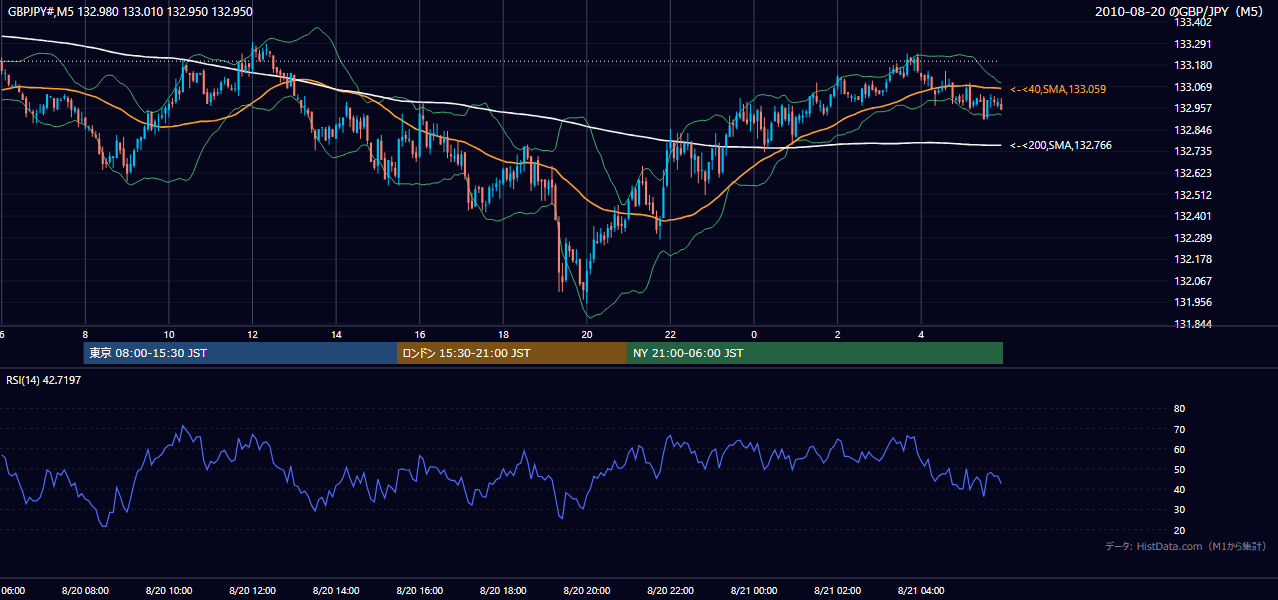The image size is (1278, 600).
Task: Click hour tick 16 under the price chart
Action: [420, 335]
